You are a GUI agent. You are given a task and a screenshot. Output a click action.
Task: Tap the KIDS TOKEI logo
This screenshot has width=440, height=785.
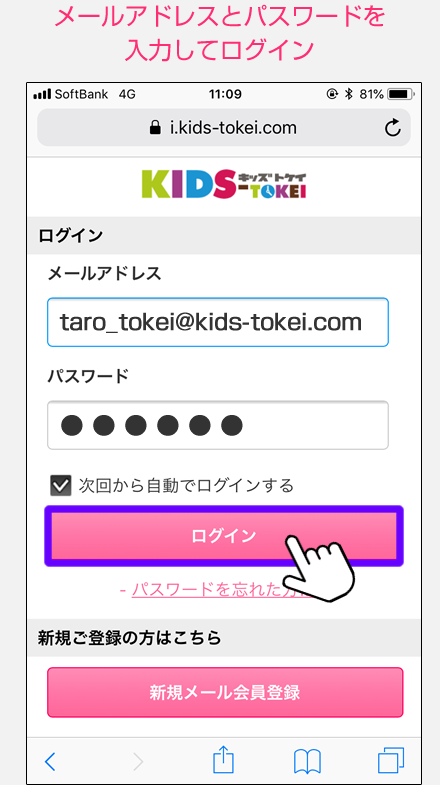[224, 184]
